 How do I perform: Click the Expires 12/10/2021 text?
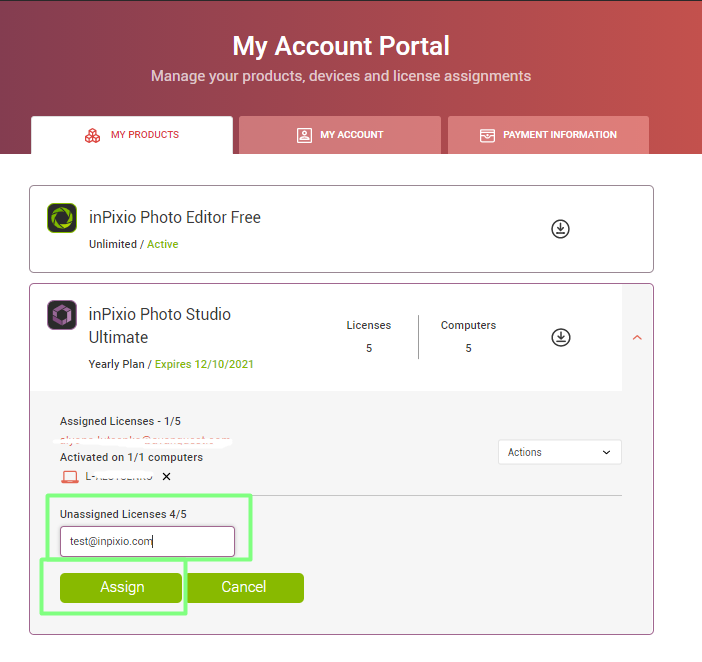coord(204,364)
